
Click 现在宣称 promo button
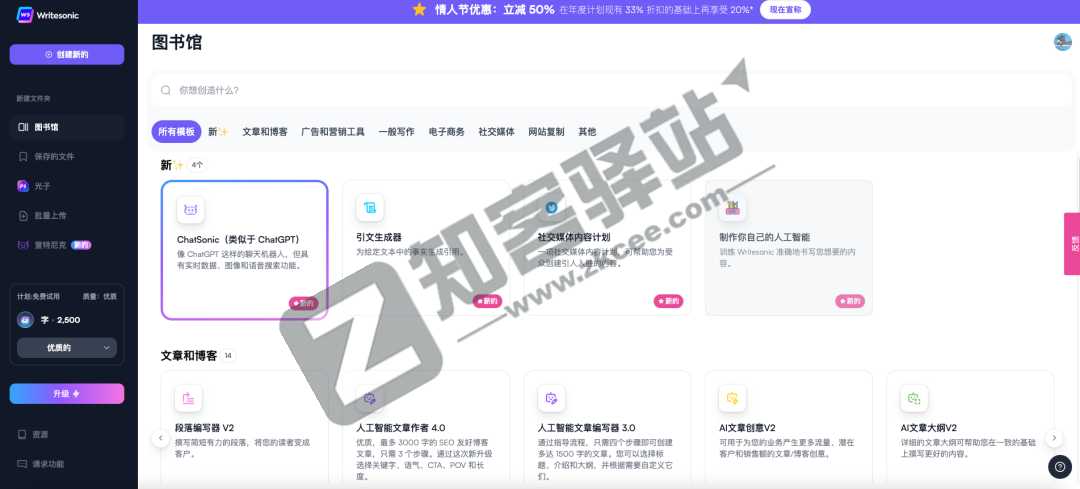(785, 10)
